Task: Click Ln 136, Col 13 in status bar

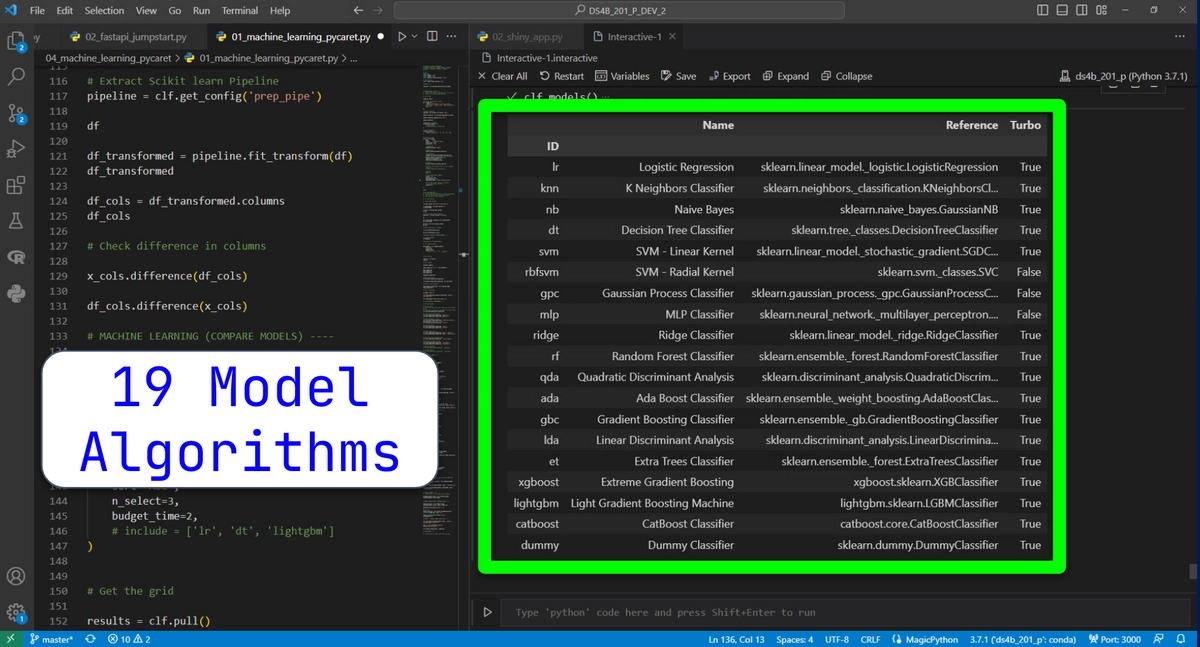Action: pos(736,639)
